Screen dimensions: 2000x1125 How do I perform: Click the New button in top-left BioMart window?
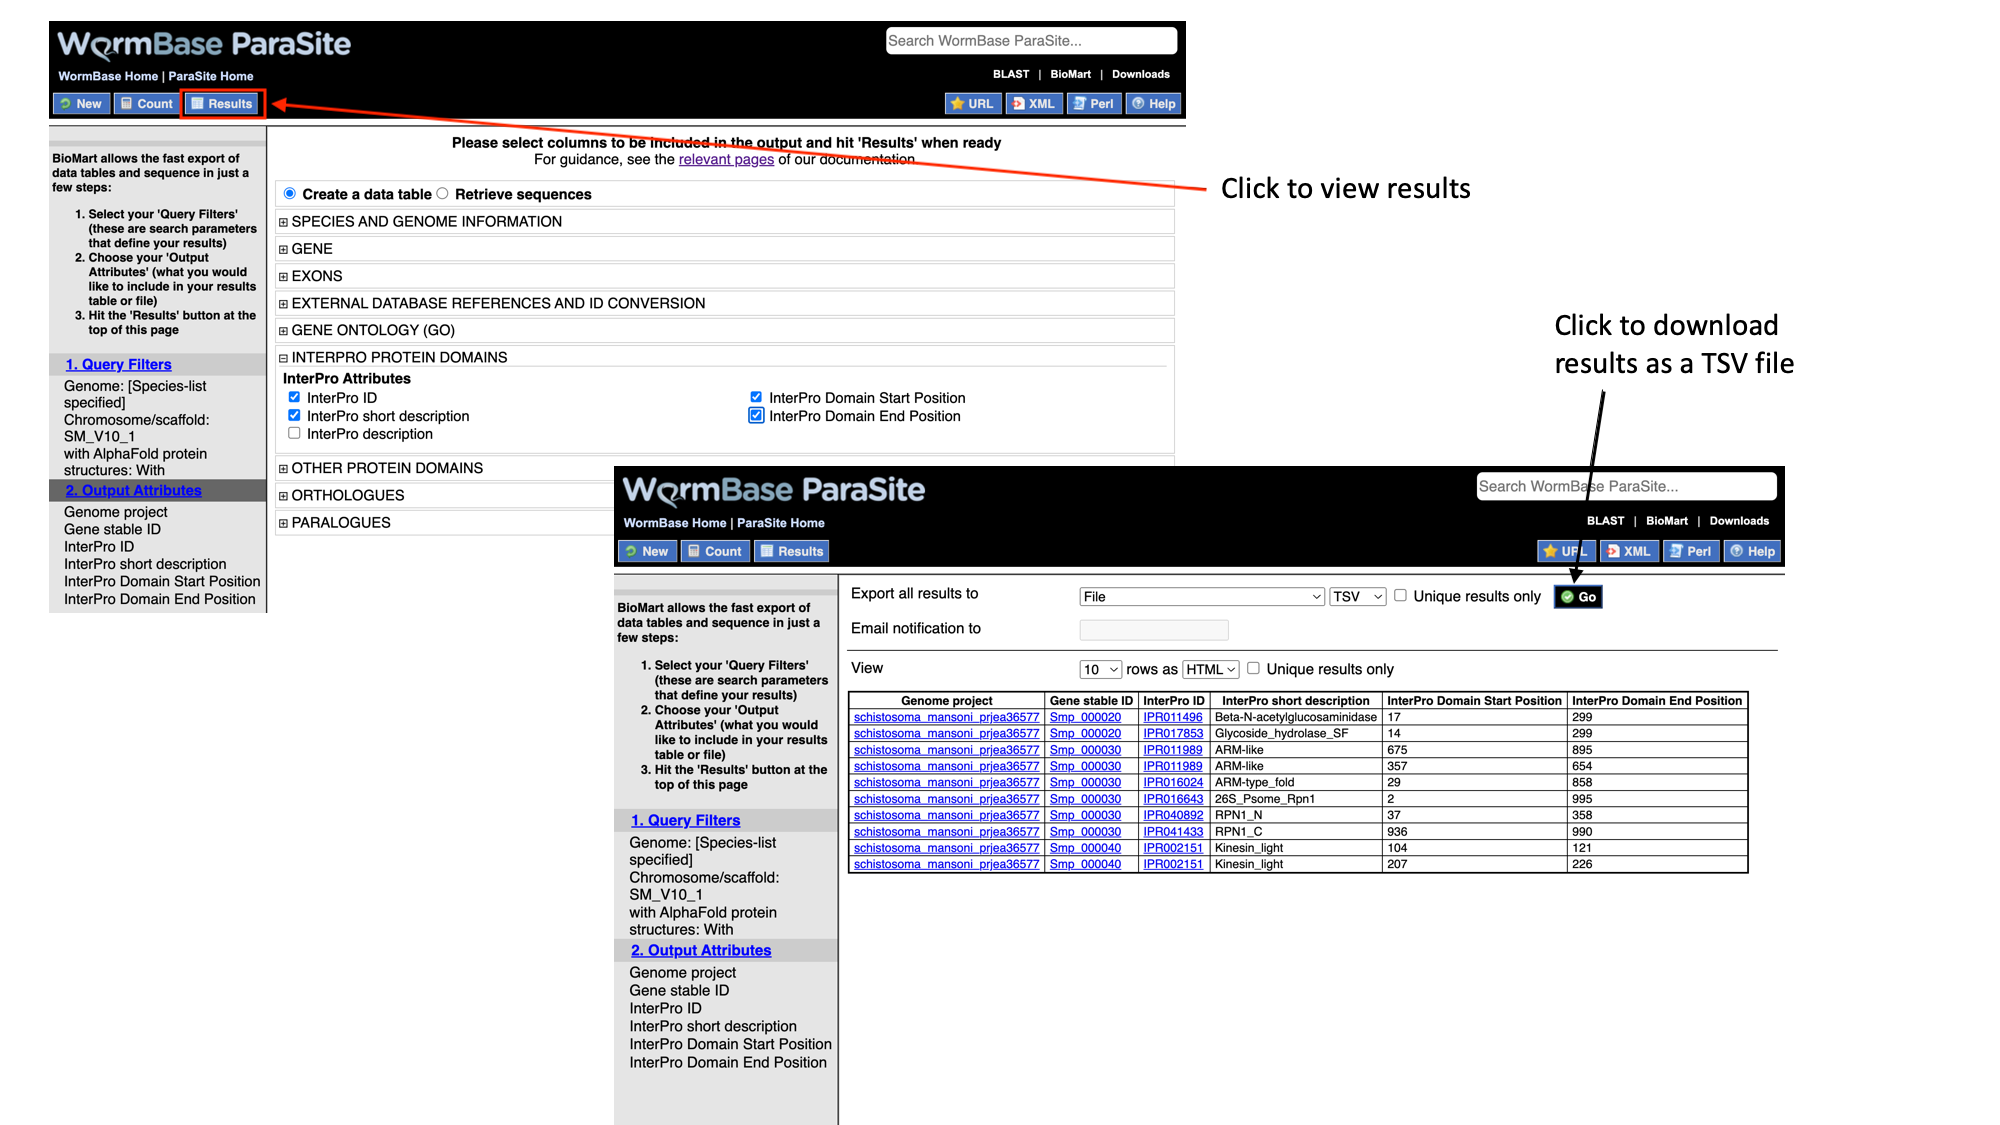coord(81,104)
